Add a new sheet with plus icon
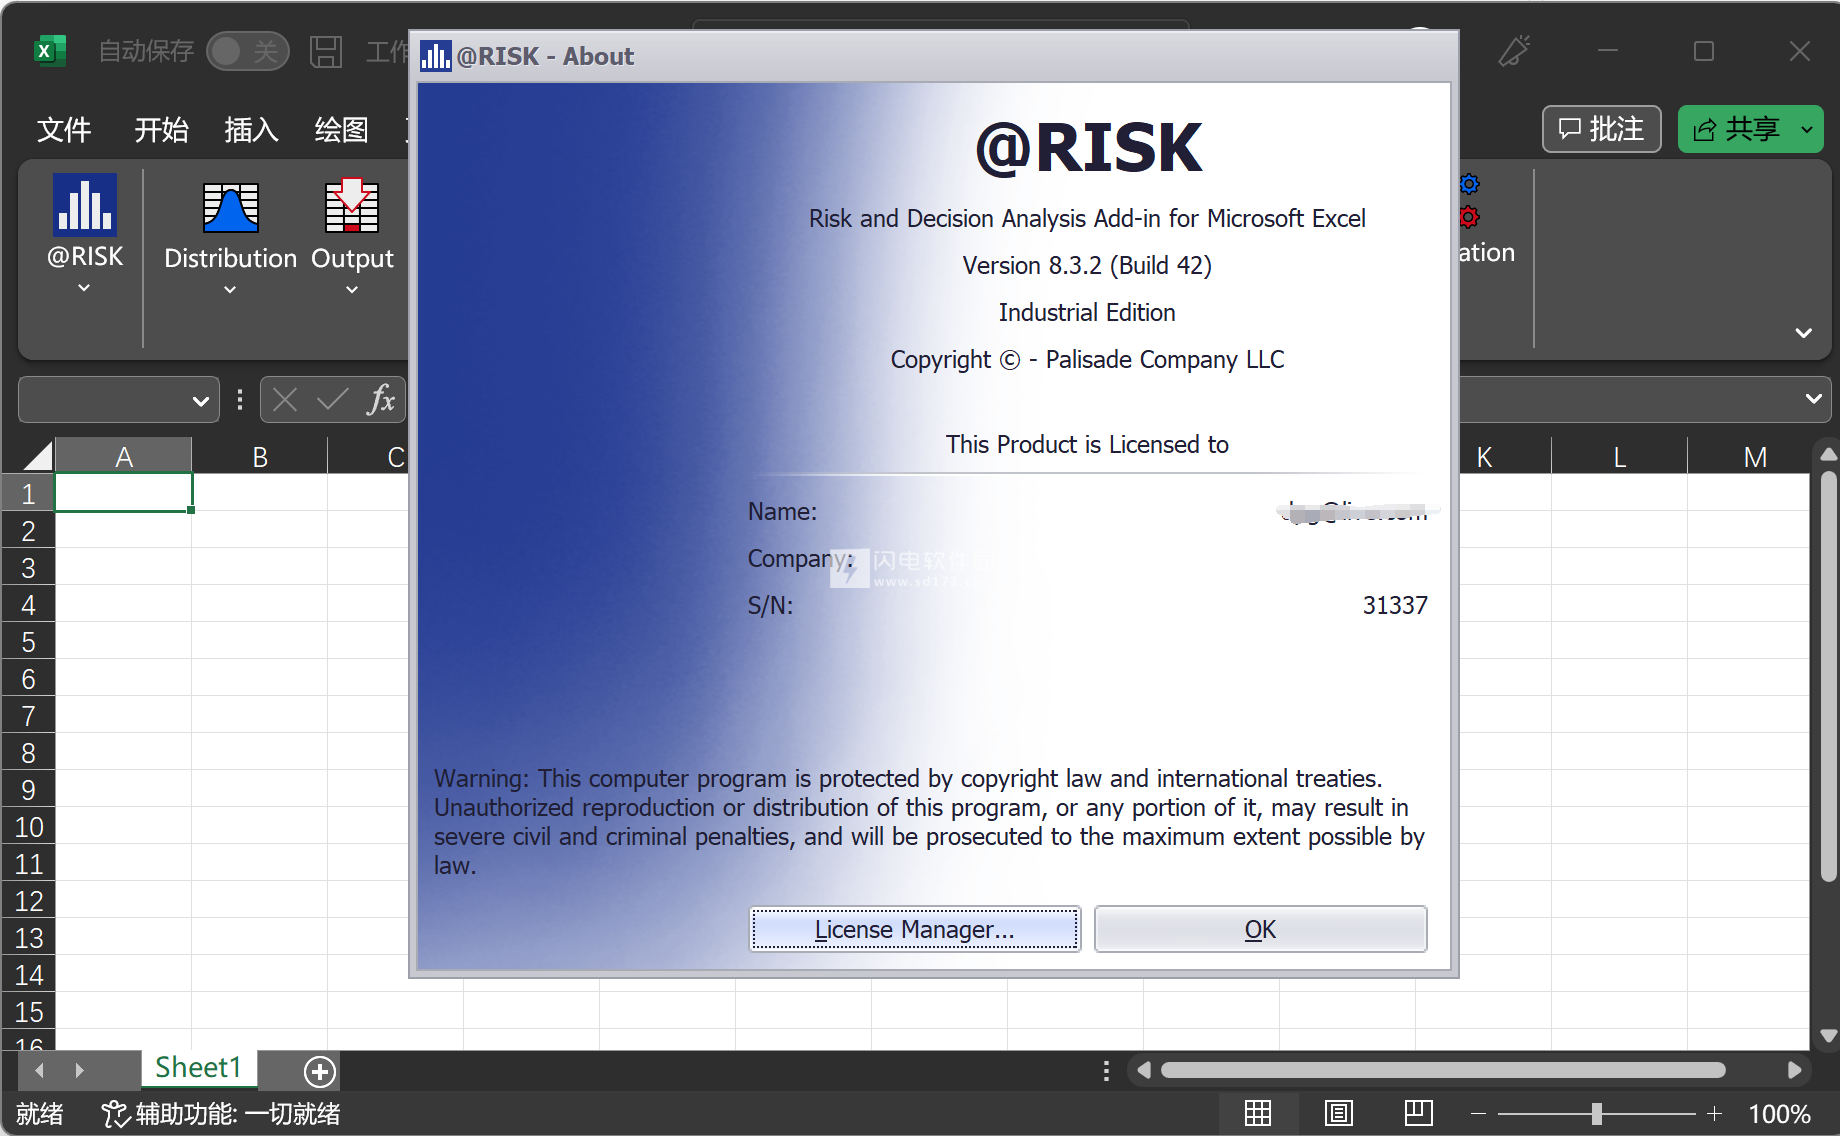 pyautogui.click(x=320, y=1072)
